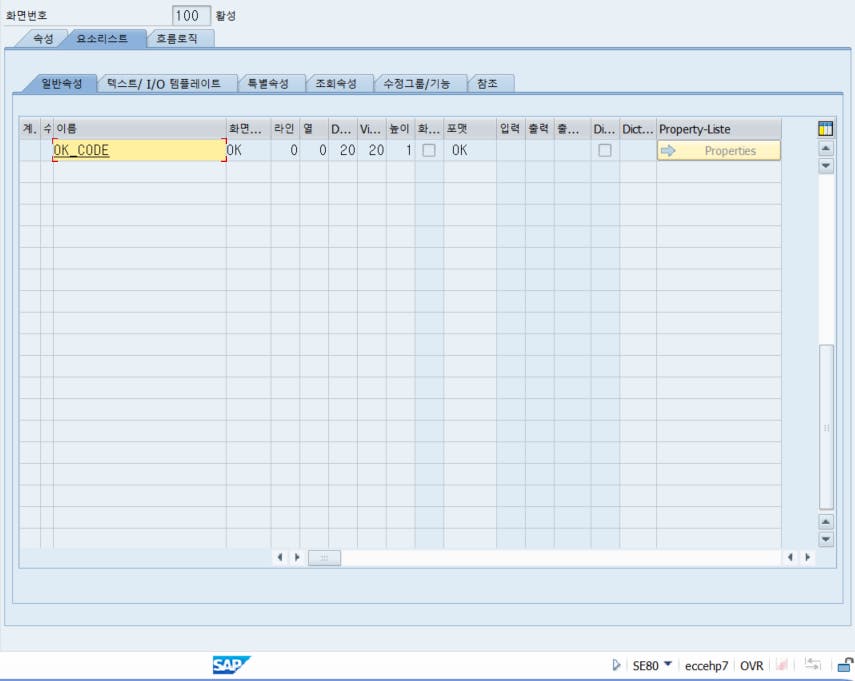Click the D... column header
Screen dimensions: 855x681
pyautogui.click(x=343, y=129)
